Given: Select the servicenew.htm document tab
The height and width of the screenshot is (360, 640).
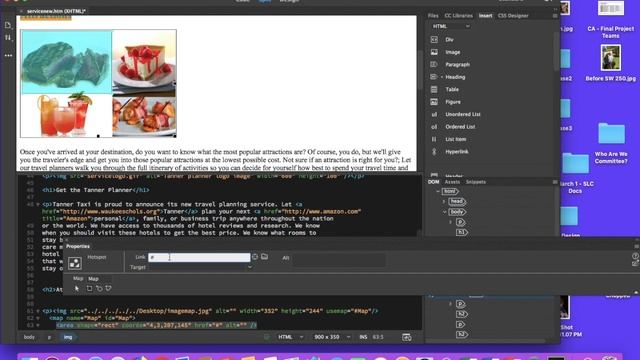Looking at the screenshot, I should (56, 11).
